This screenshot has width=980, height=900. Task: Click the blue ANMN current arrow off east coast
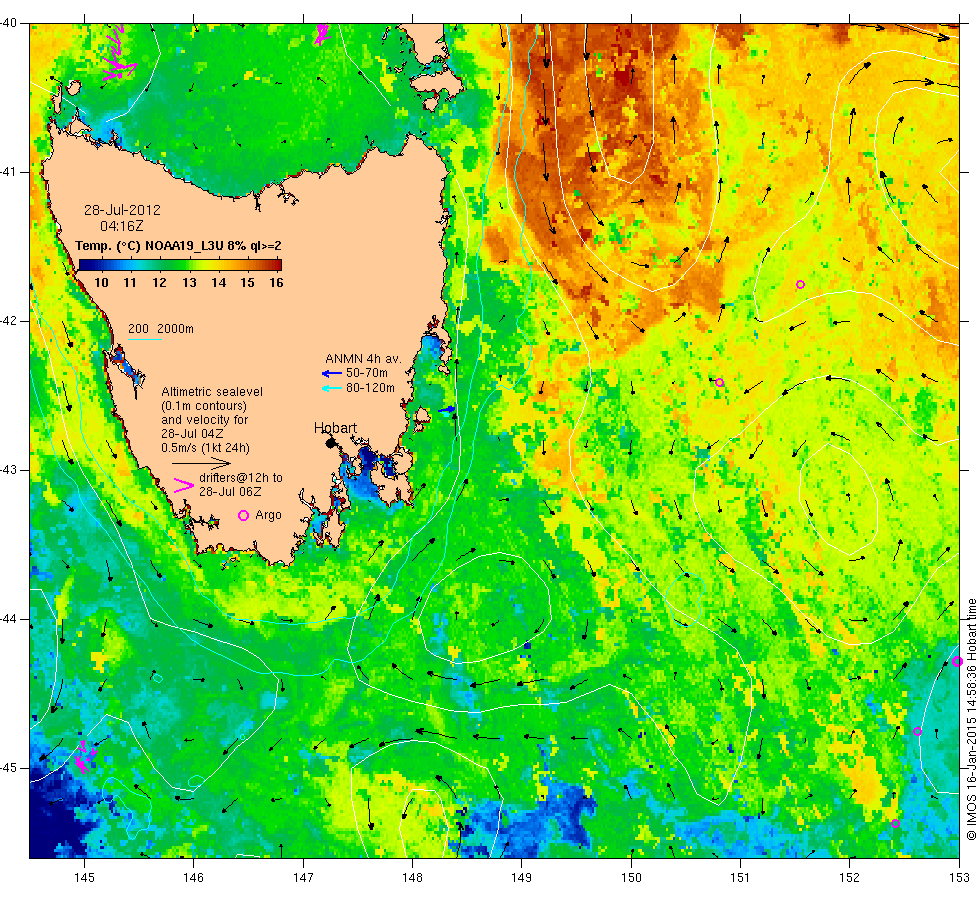point(448,409)
